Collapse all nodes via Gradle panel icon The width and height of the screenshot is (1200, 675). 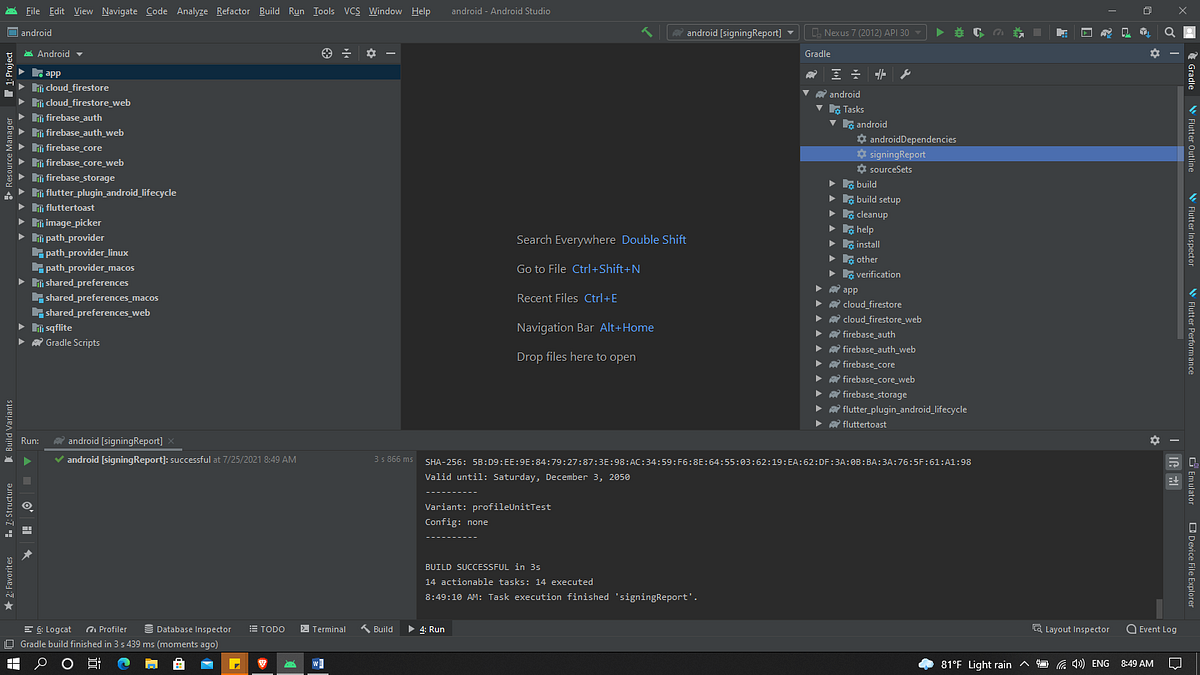tap(857, 74)
